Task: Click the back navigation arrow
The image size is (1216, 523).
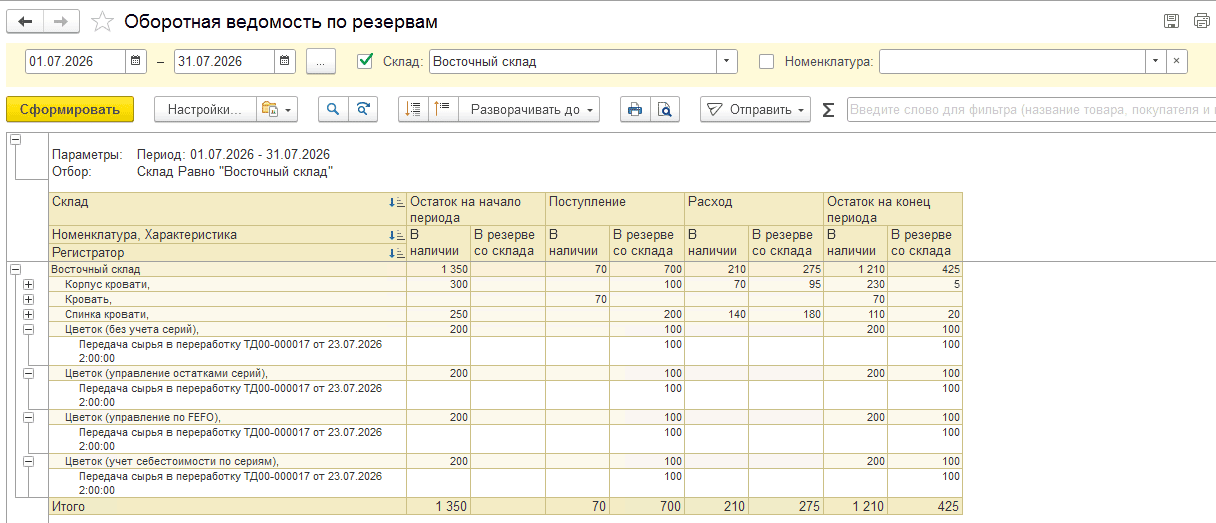Action: click(25, 21)
